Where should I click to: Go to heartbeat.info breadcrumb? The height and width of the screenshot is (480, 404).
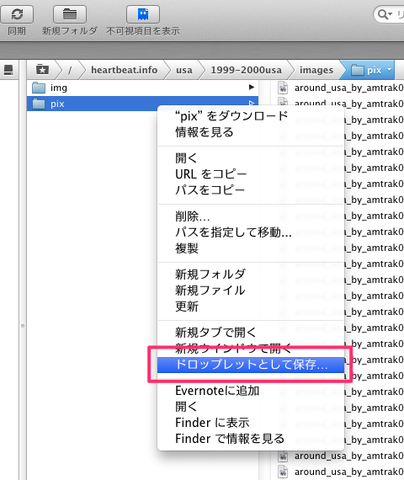click(x=124, y=70)
